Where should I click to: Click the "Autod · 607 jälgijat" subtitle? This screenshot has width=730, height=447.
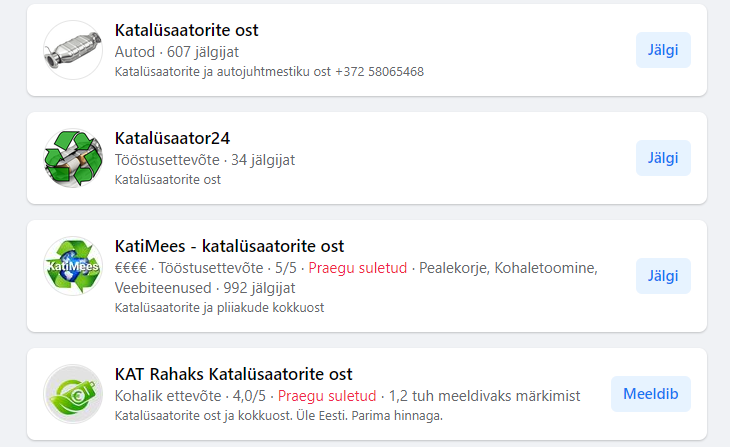[x=177, y=51]
